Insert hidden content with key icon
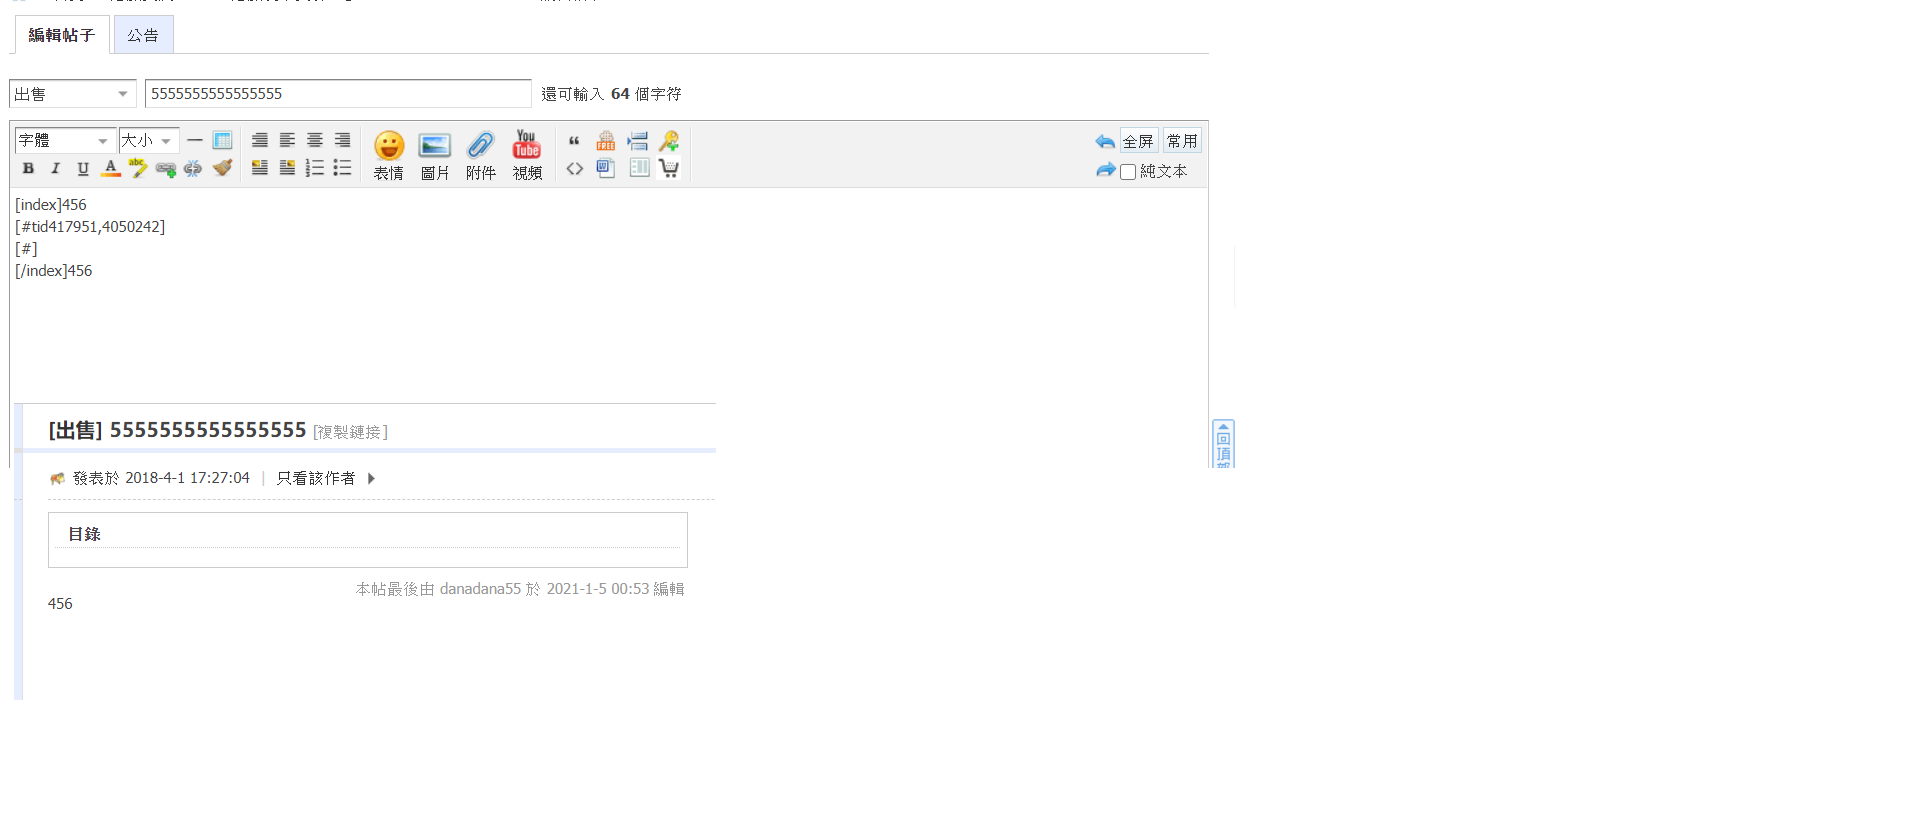 (669, 140)
